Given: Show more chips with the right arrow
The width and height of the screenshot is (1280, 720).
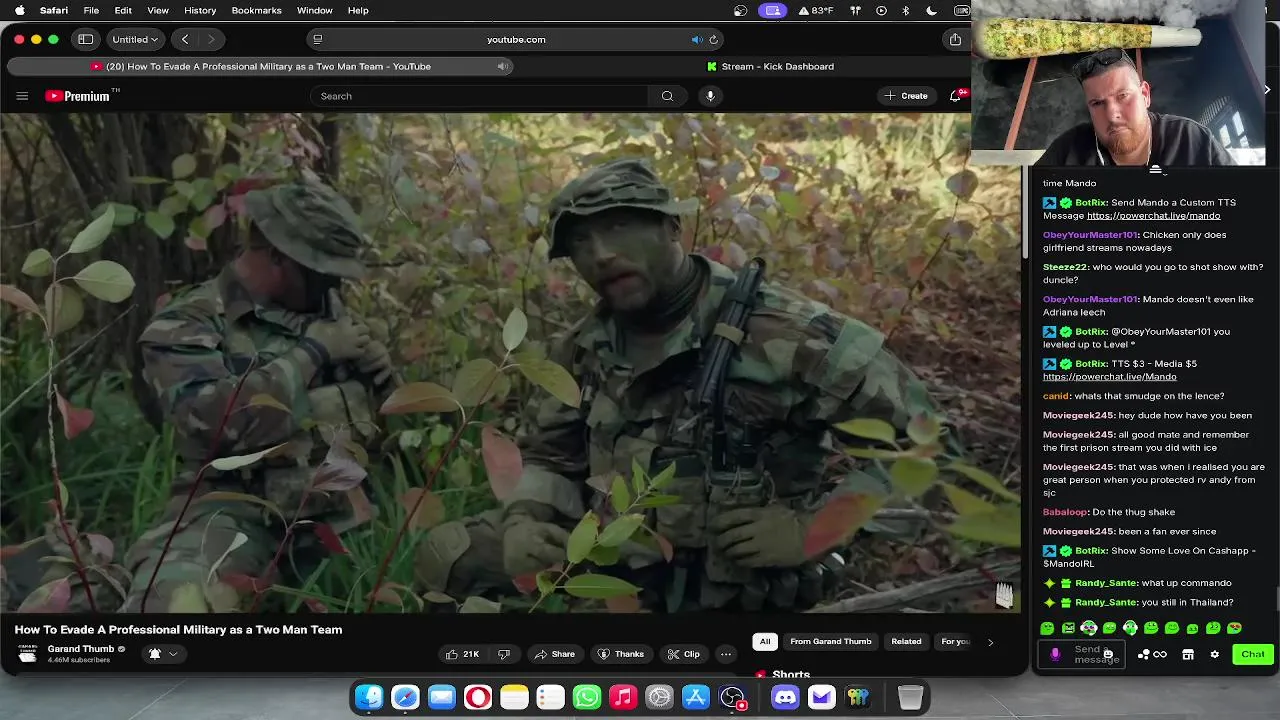Looking at the screenshot, I should 990,642.
